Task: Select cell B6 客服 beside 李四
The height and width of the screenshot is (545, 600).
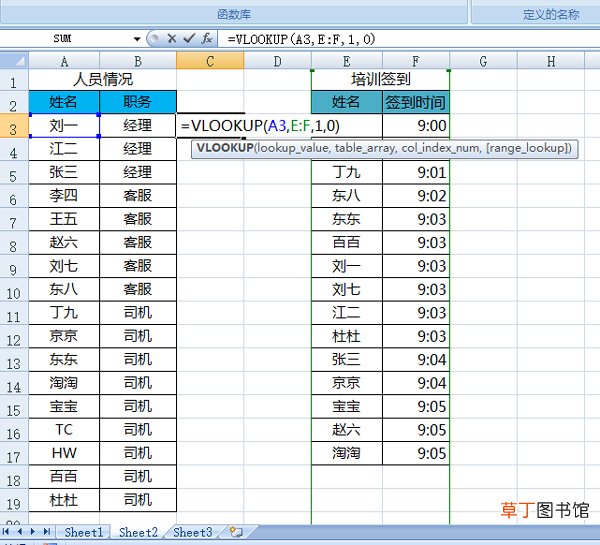Action: pyautogui.click(x=138, y=196)
